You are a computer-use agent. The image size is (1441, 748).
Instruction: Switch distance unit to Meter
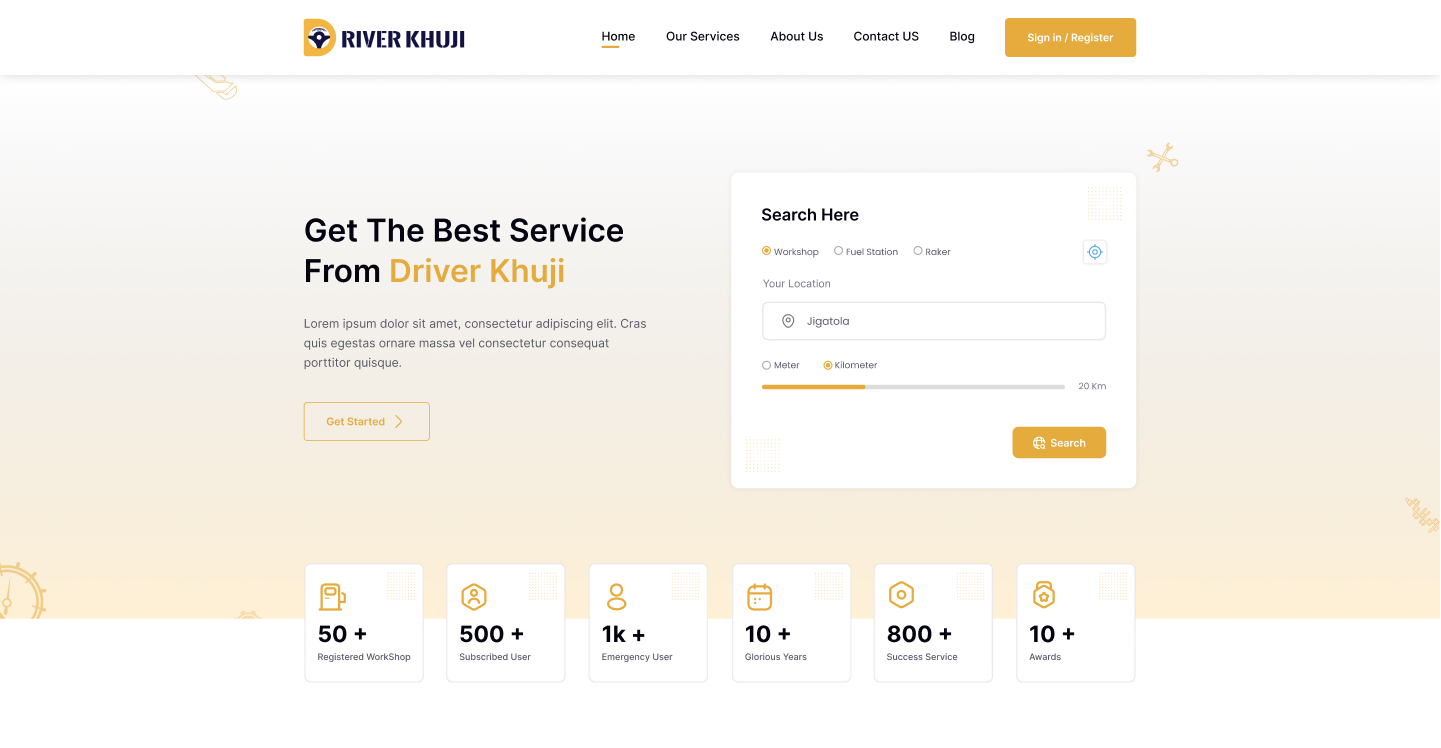[x=767, y=365]
